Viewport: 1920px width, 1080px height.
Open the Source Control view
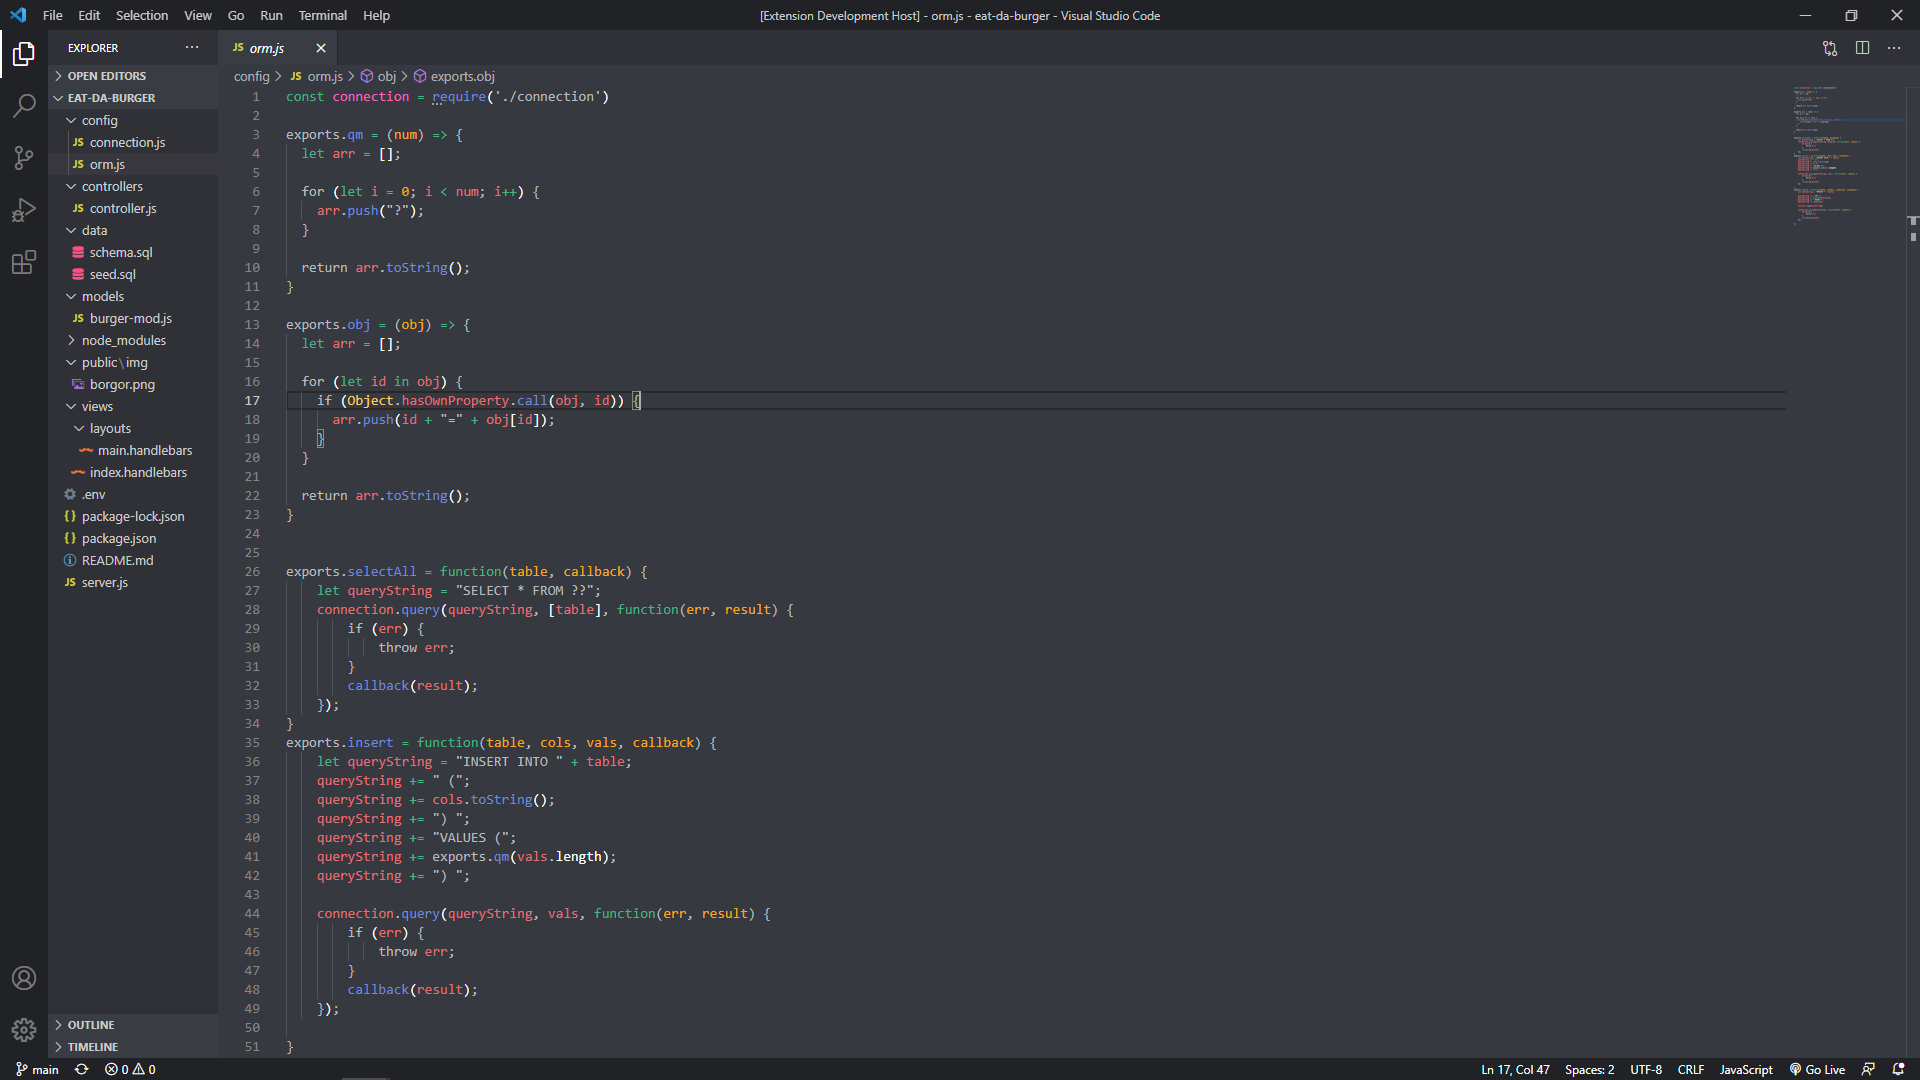24,158
